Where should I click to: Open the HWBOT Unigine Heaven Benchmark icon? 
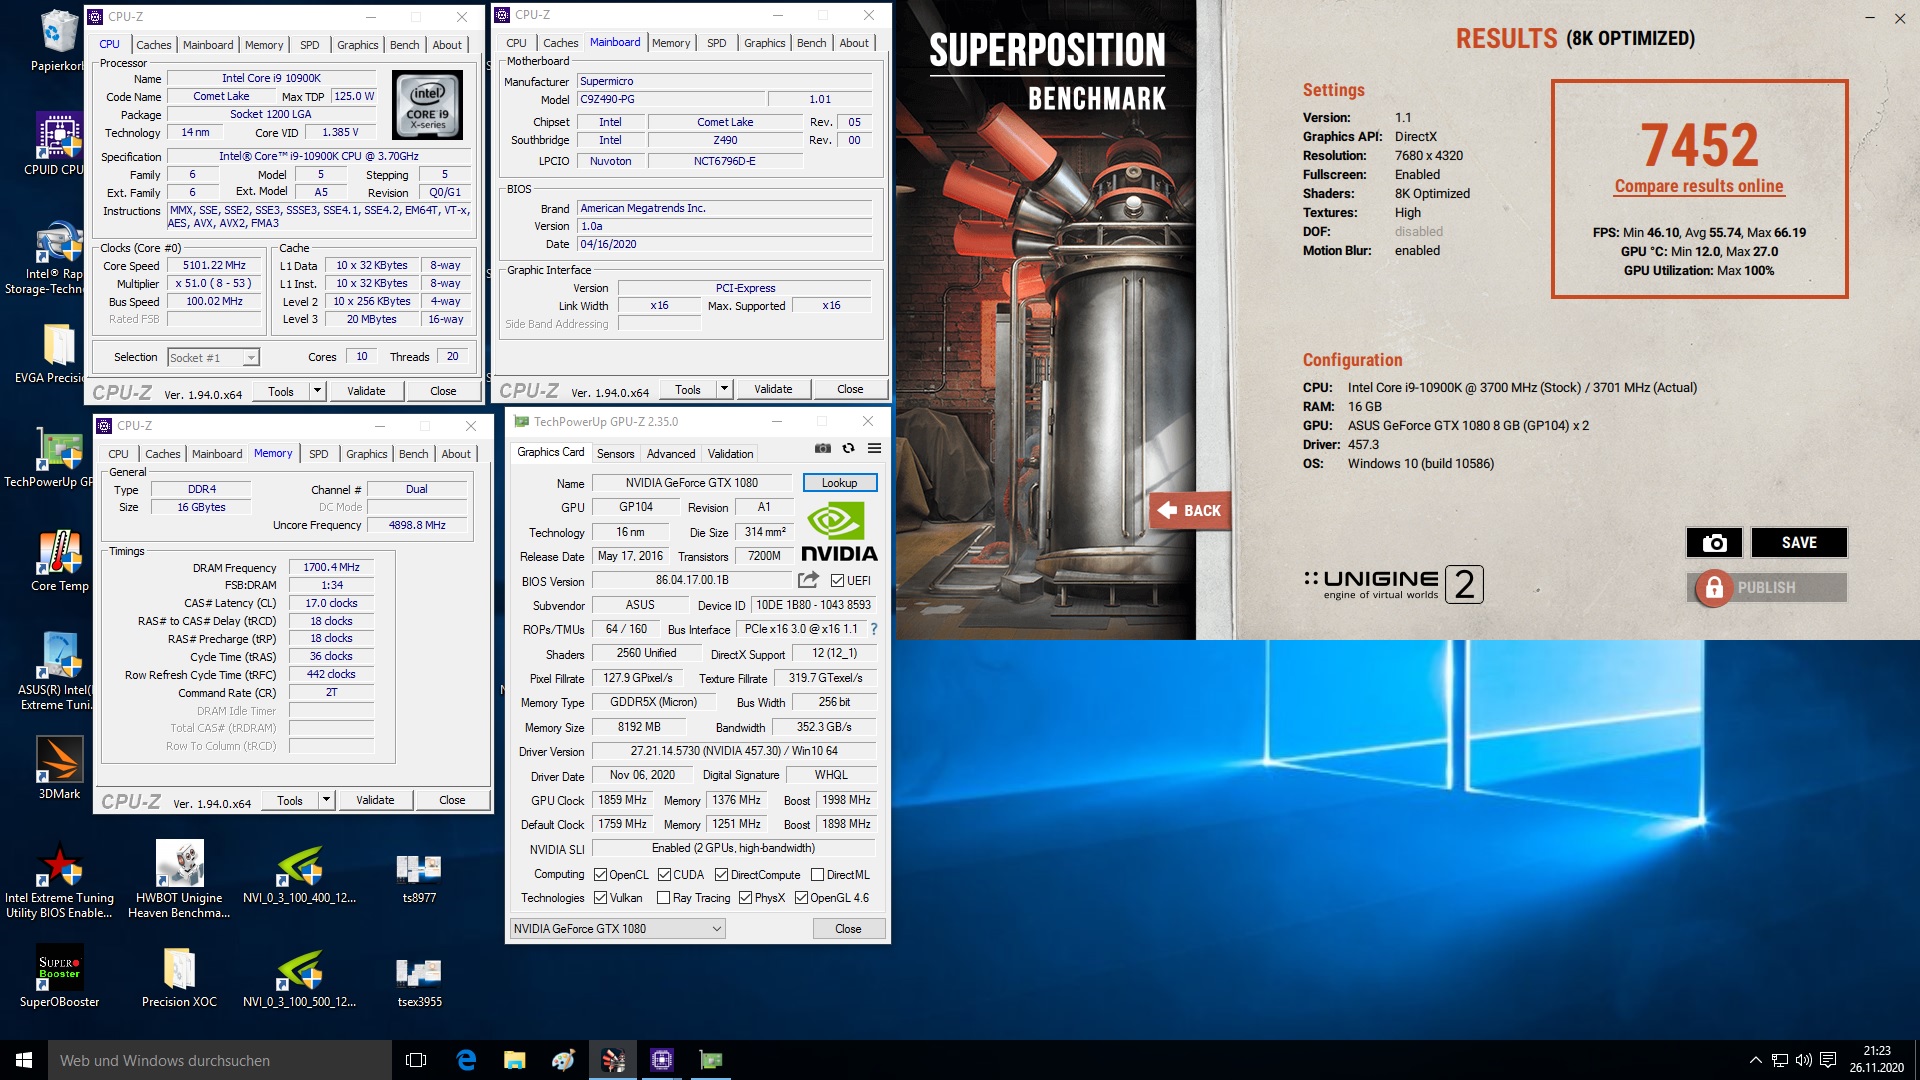[x=179, y=880]
